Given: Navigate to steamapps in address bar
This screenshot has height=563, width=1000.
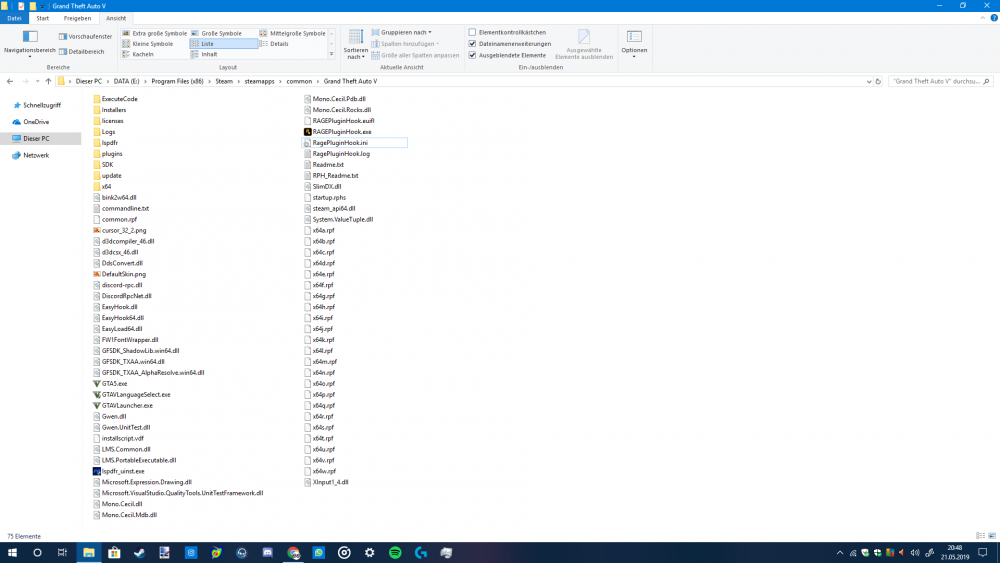Looking at the screenshot, I should coord(260,82).
